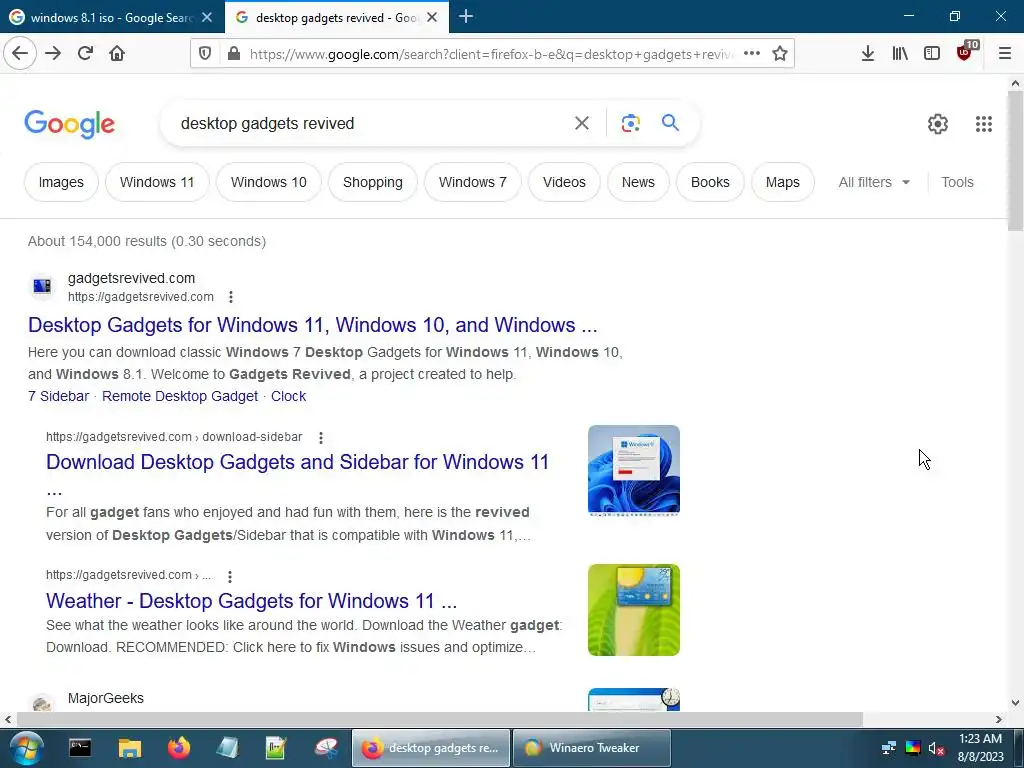
Task: Switch to Winaero Tweaker taskbar window
Action: pyautogui.click(x=592, y=748)
